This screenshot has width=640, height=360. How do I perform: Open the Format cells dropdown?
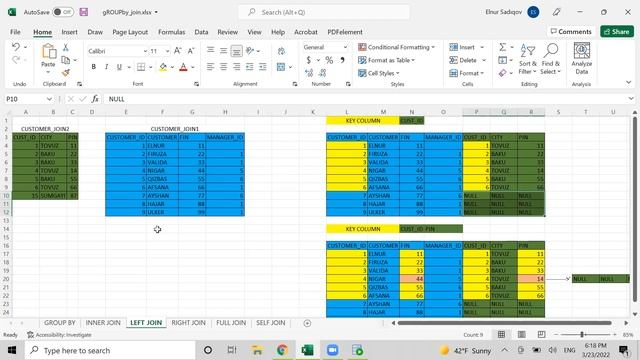[467, 73]
